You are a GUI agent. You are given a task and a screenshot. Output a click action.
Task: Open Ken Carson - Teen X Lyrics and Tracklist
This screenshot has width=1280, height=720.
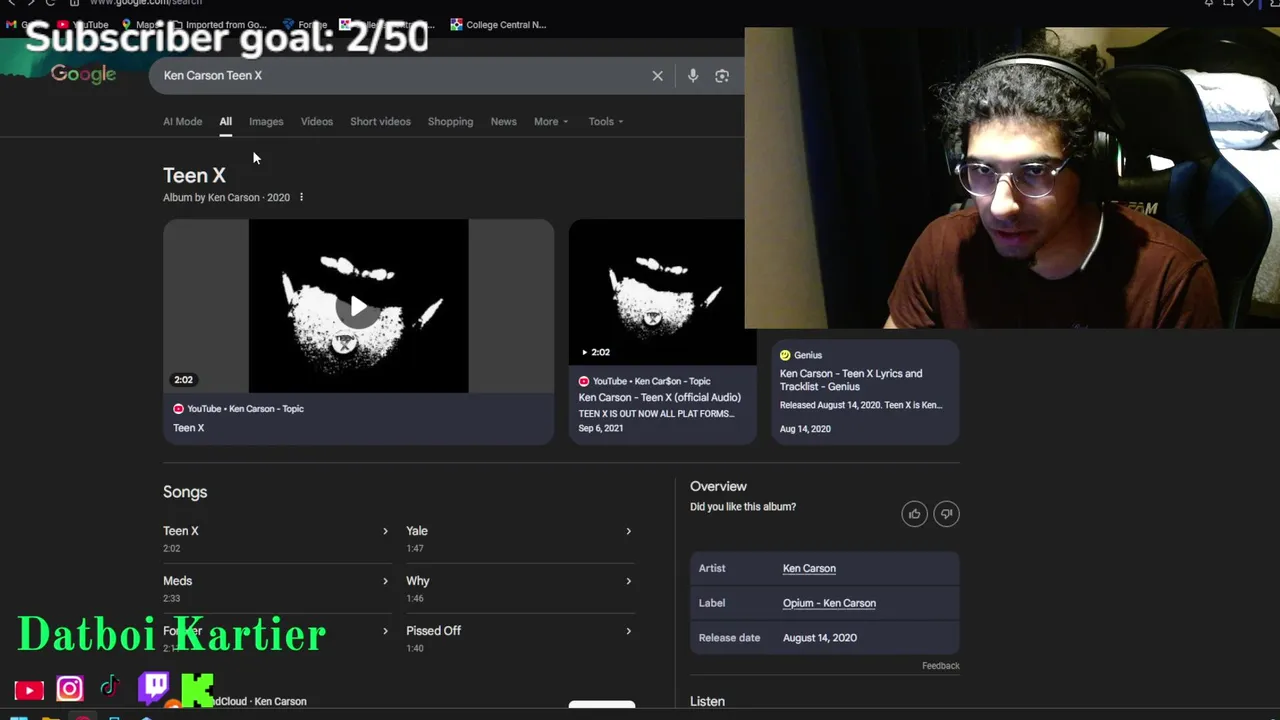point(851,380)
